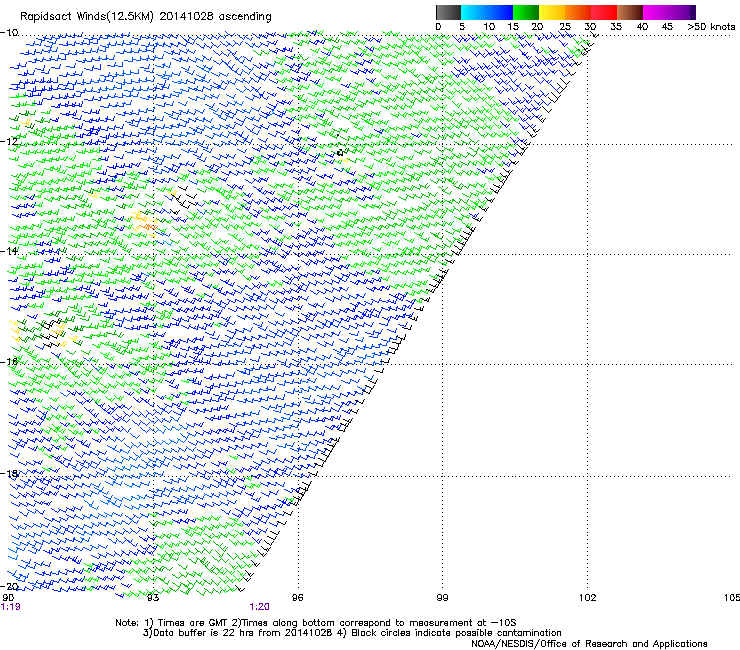This screenshot has width=740, height=650.
Task: Click the purple '1:20' time label
Action: click(x=260, y=607)
